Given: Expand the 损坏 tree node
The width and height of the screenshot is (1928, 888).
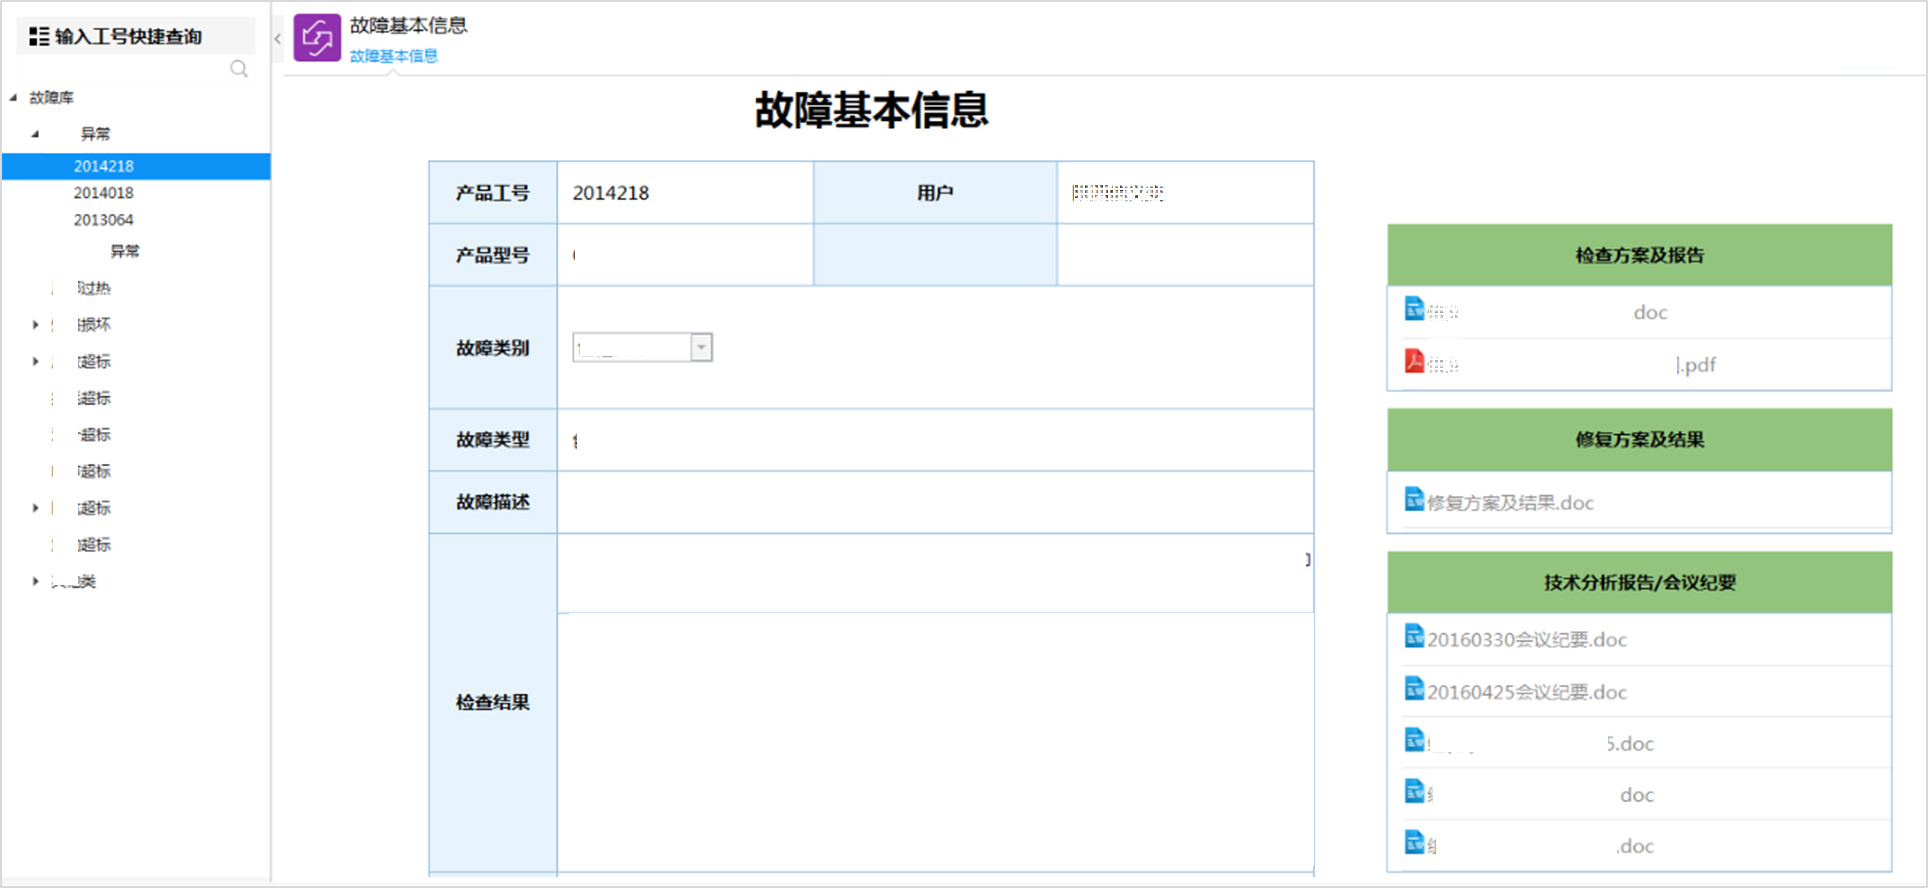Looking at the screenshot, I should [36, 325].
